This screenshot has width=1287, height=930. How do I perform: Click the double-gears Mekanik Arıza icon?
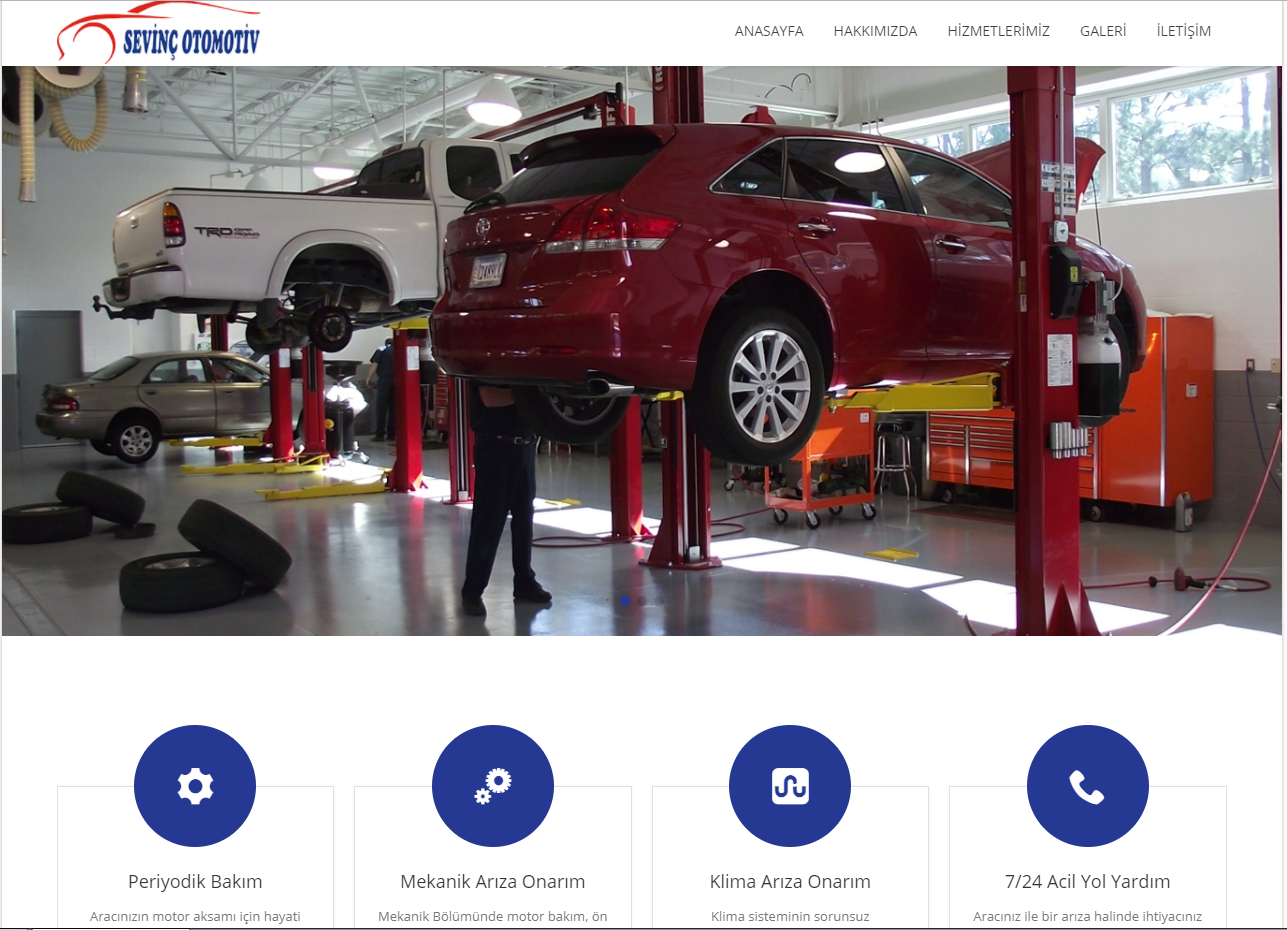coord(492,786)
